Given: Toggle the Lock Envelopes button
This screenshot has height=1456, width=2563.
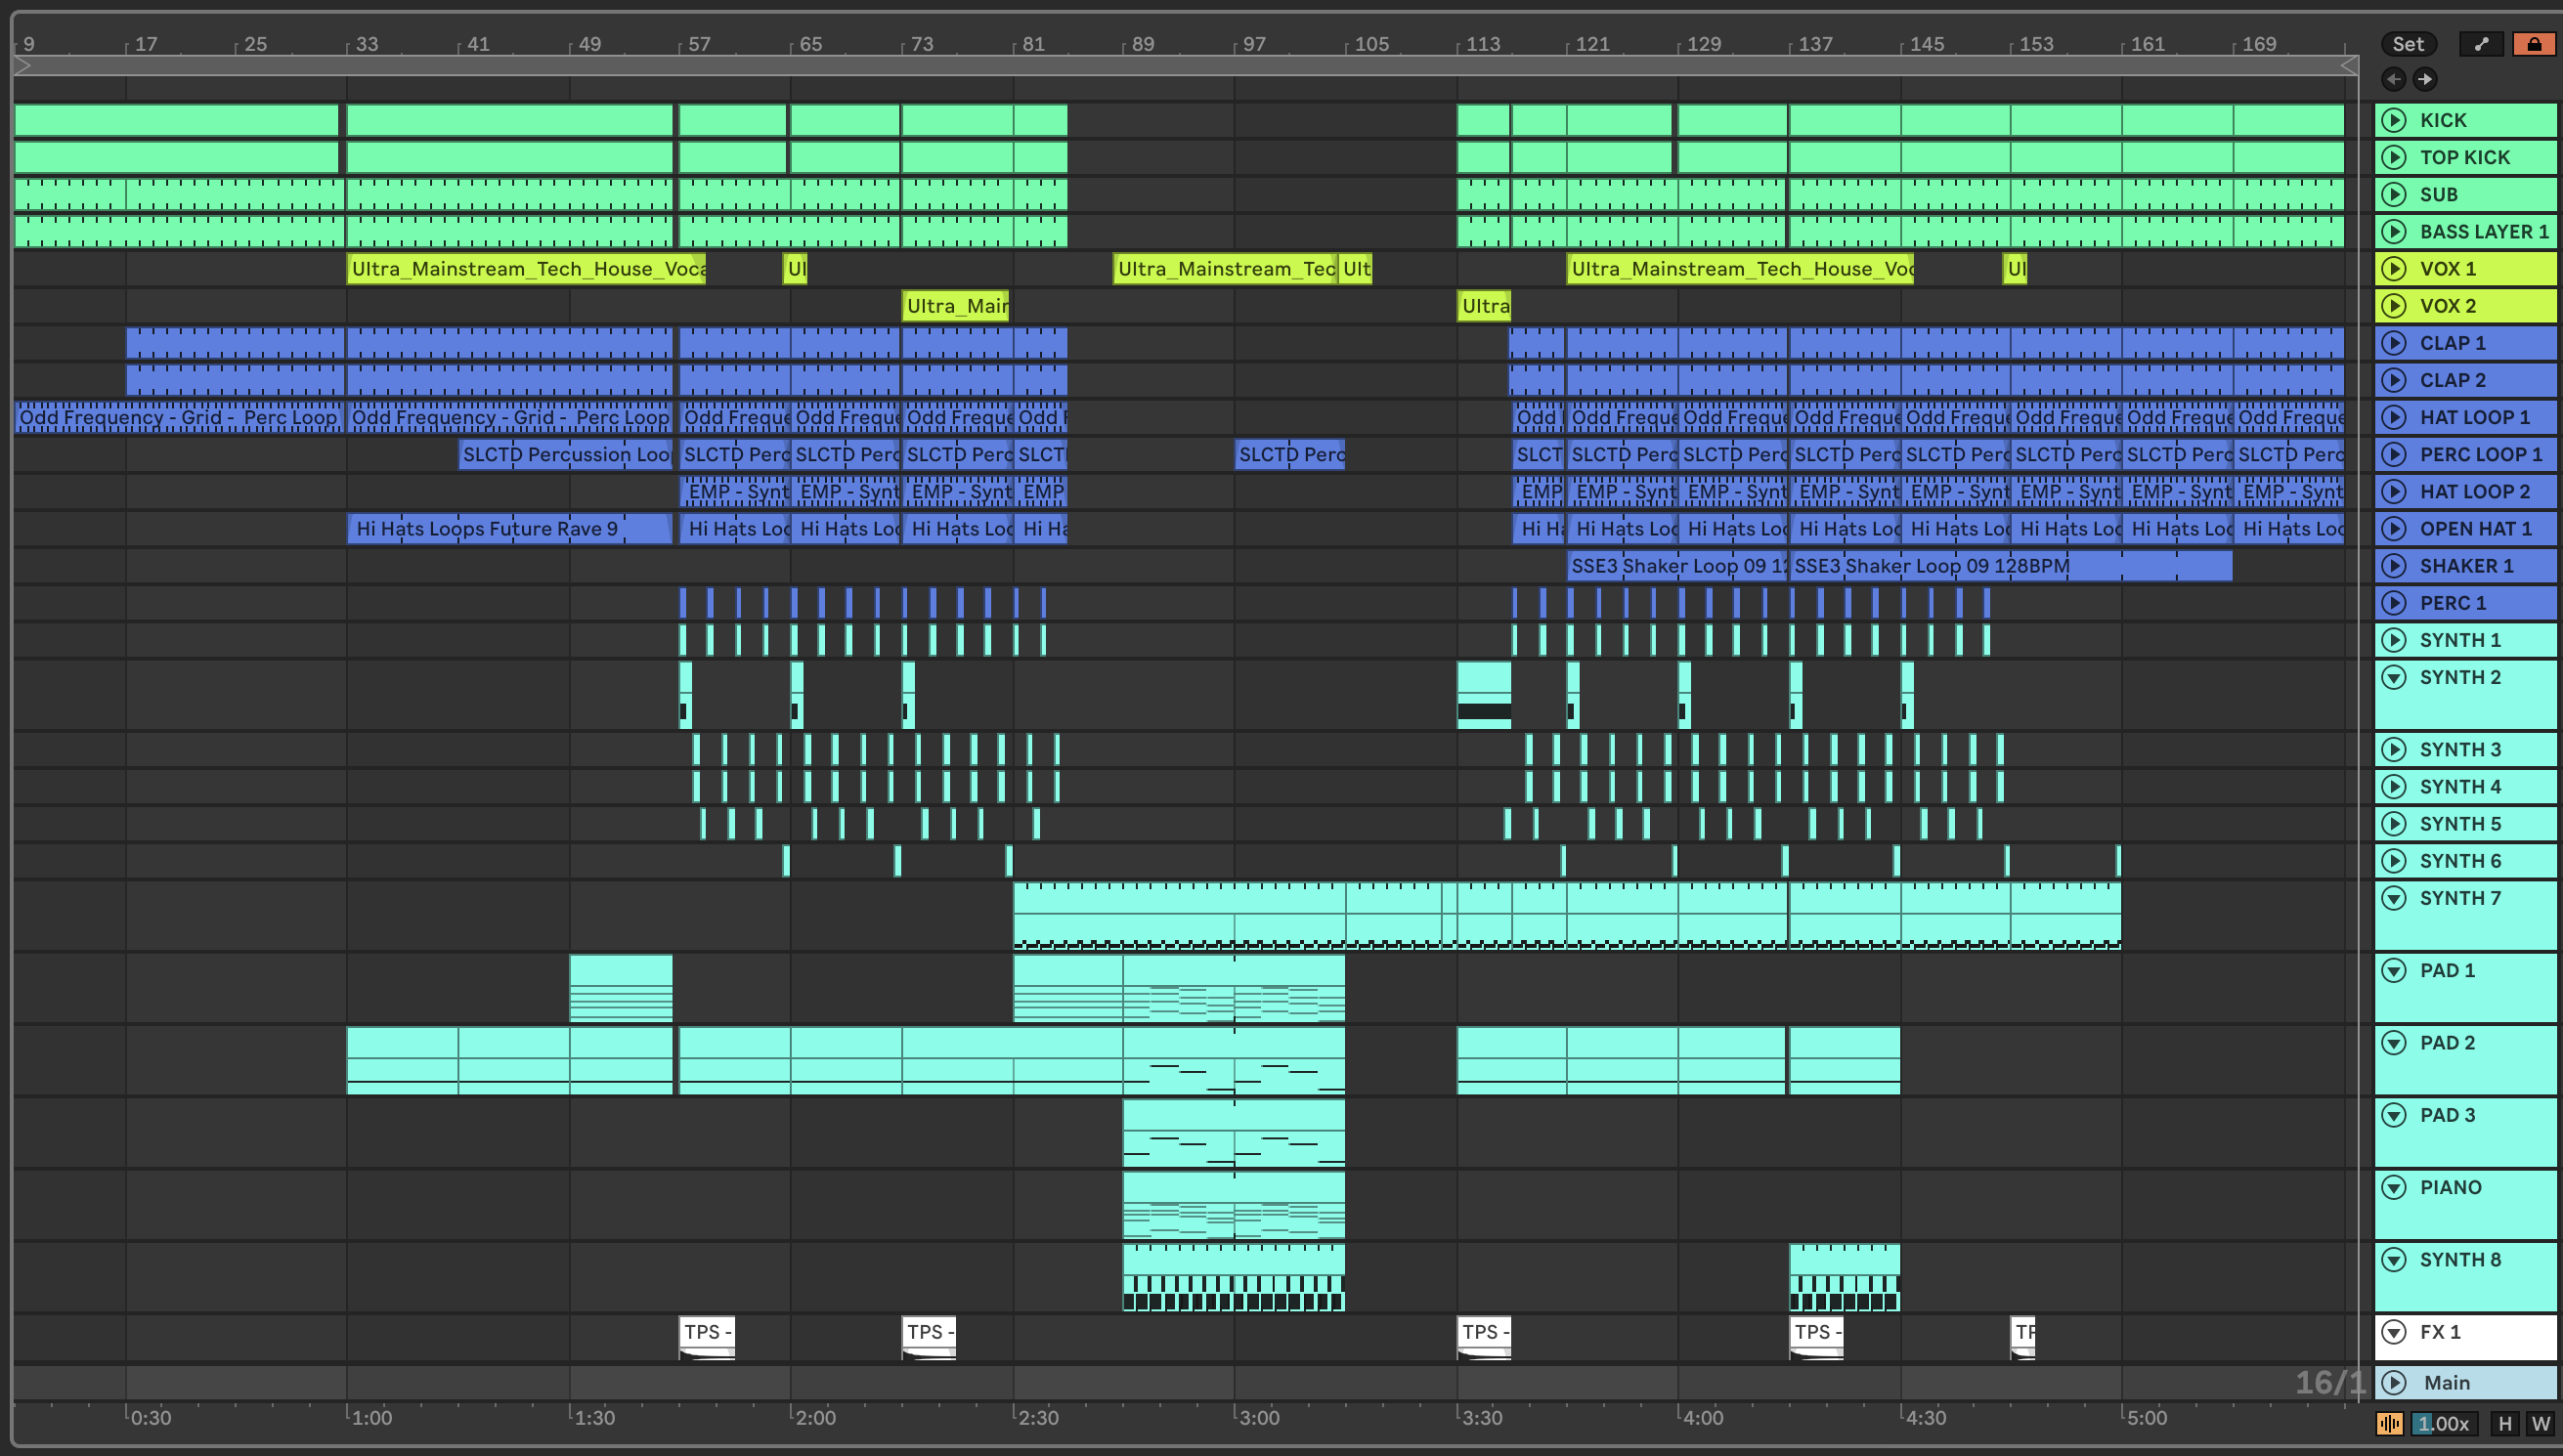Looking at the screenshot, I should [x=2533, y=44].
